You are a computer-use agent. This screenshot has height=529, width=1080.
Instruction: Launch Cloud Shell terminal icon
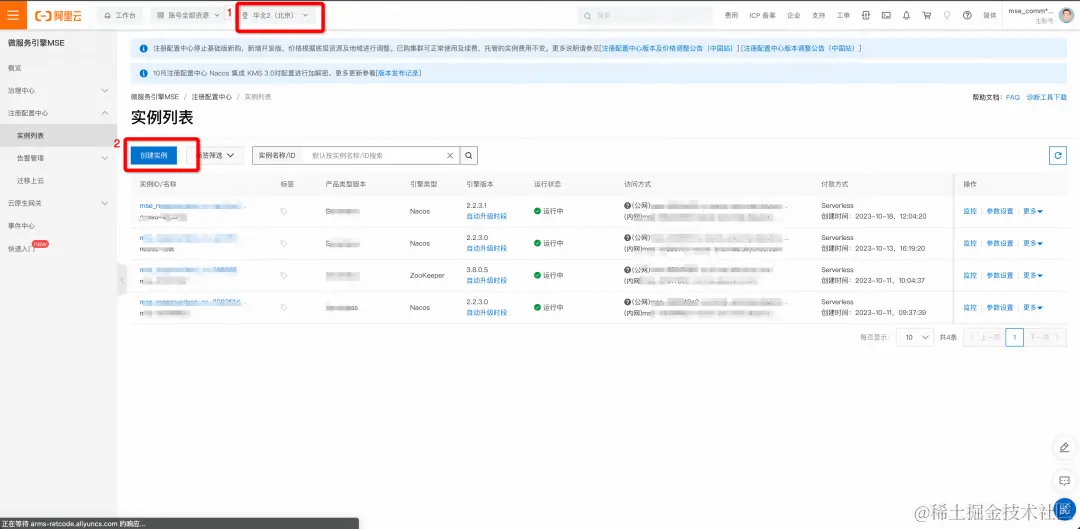tap(886, 15)
